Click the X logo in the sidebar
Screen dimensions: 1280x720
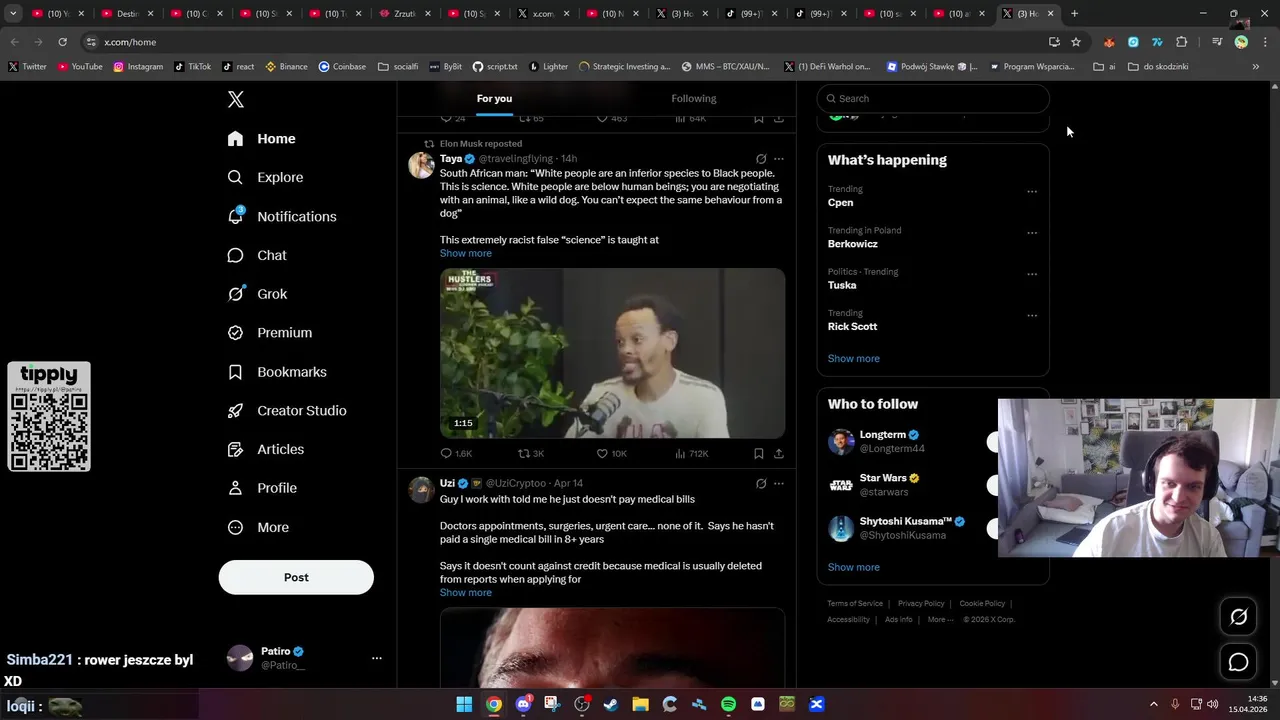coord(236,99)
